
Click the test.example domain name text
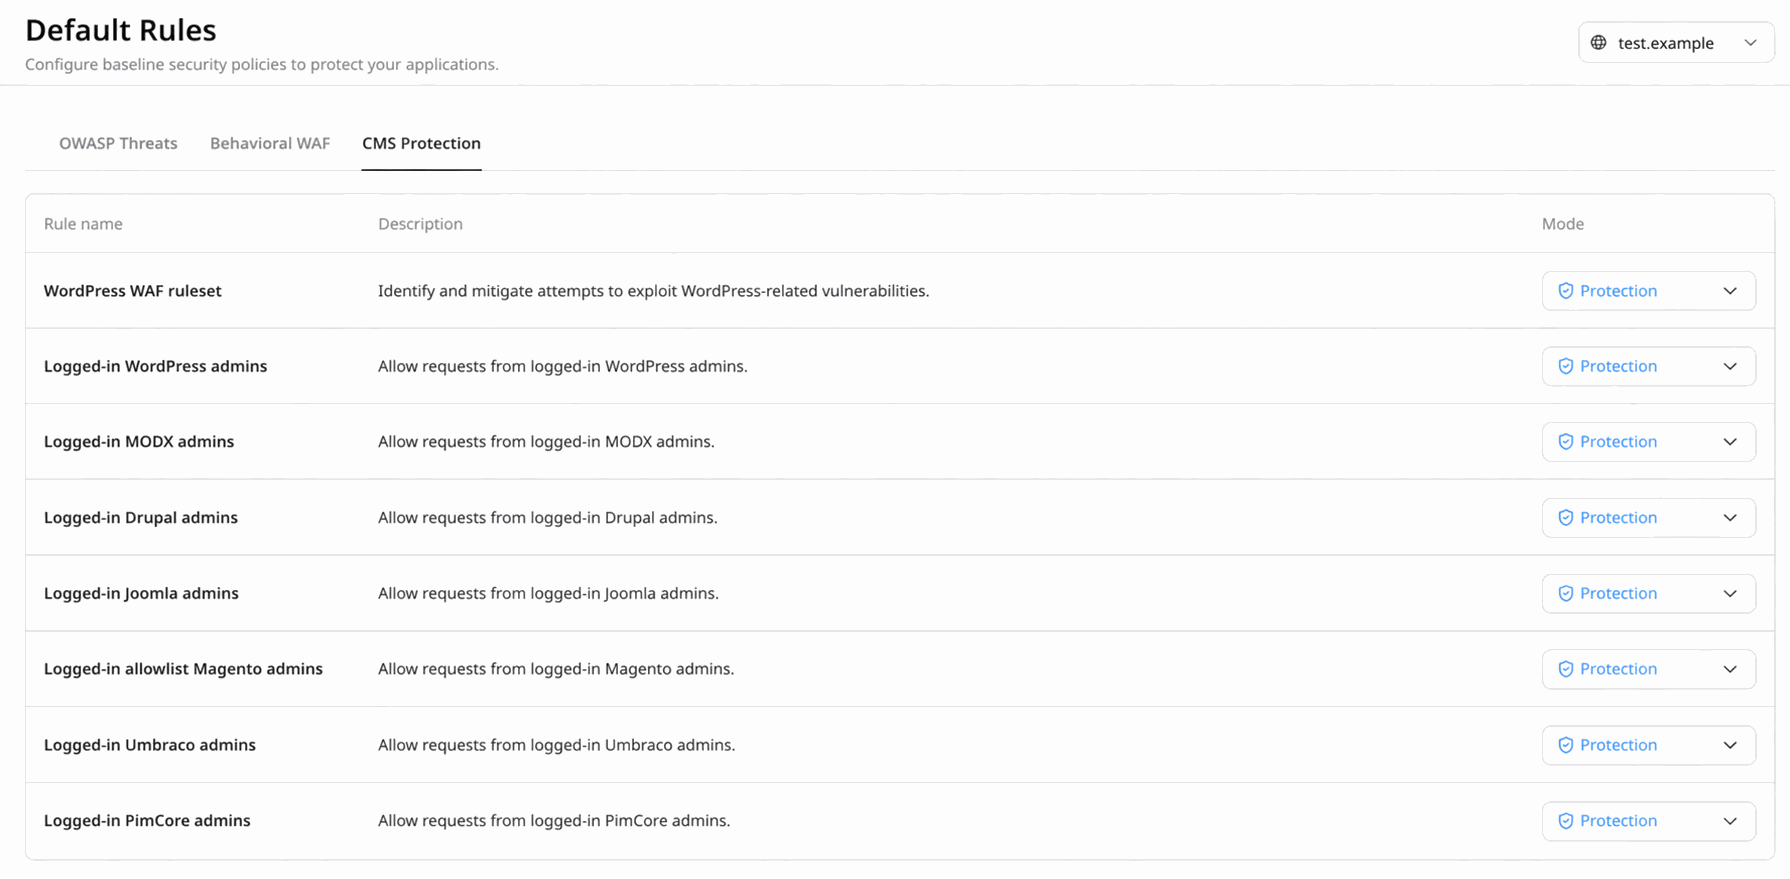click(1666, 43)
